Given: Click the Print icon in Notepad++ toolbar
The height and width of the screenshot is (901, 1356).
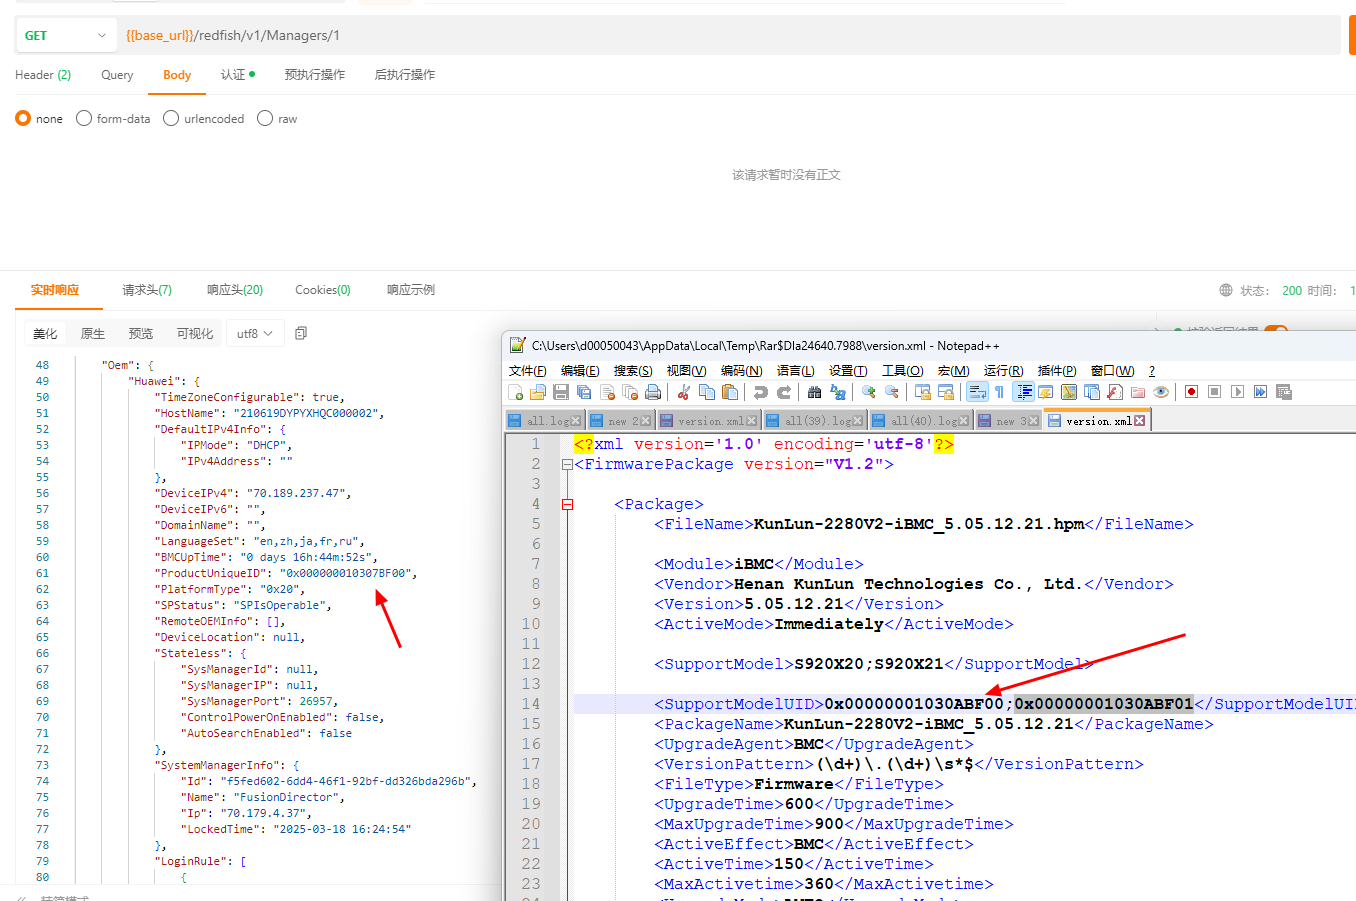Looking at the screenshot, I should [653, 392].
